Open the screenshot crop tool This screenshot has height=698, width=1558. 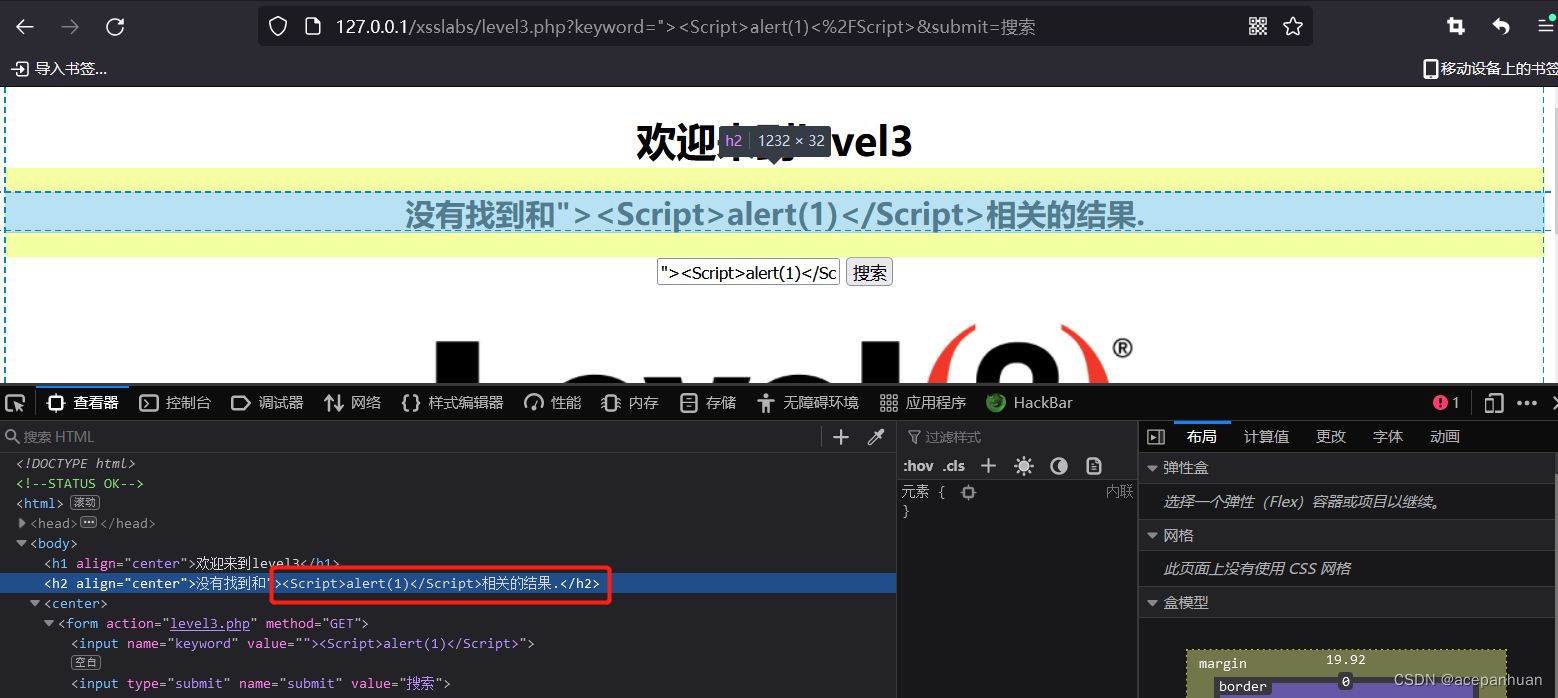(x=1456, y=27)
